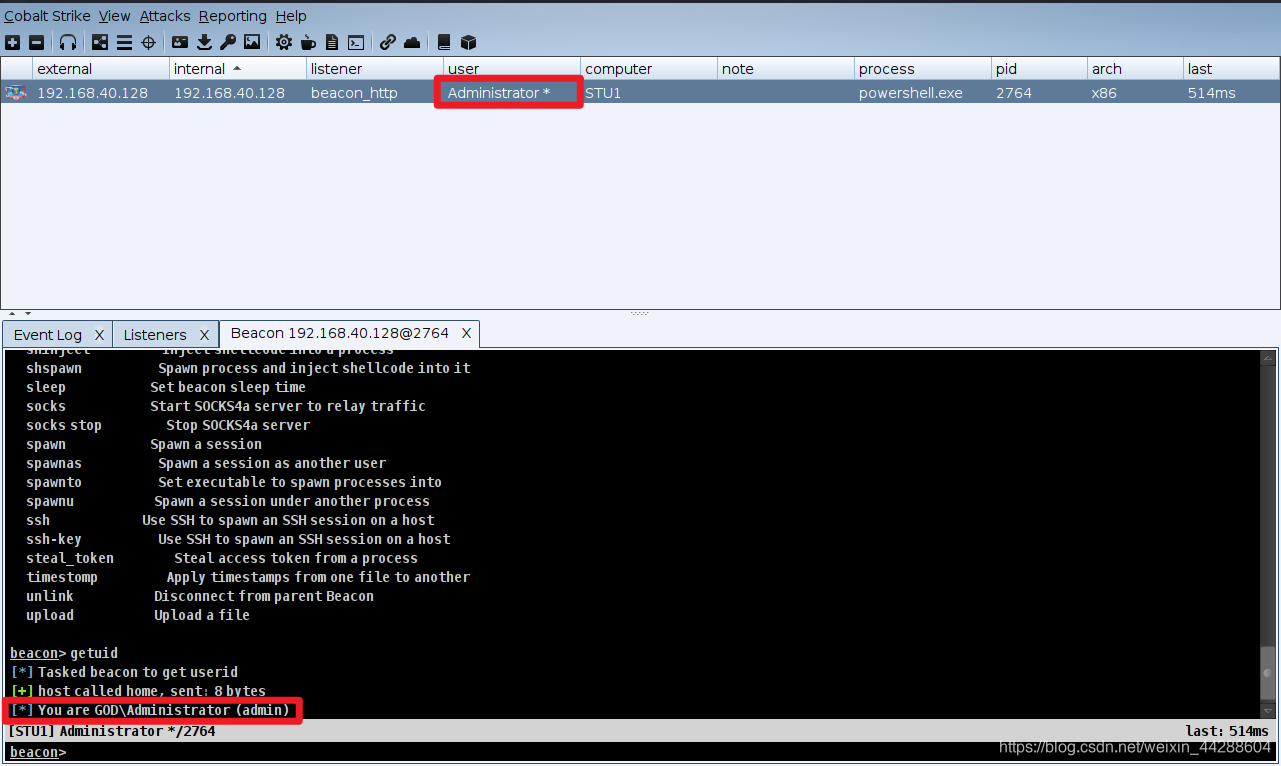Close the Event Log tab
This screenshot has height=766, width=1281.
click(100, 334)
